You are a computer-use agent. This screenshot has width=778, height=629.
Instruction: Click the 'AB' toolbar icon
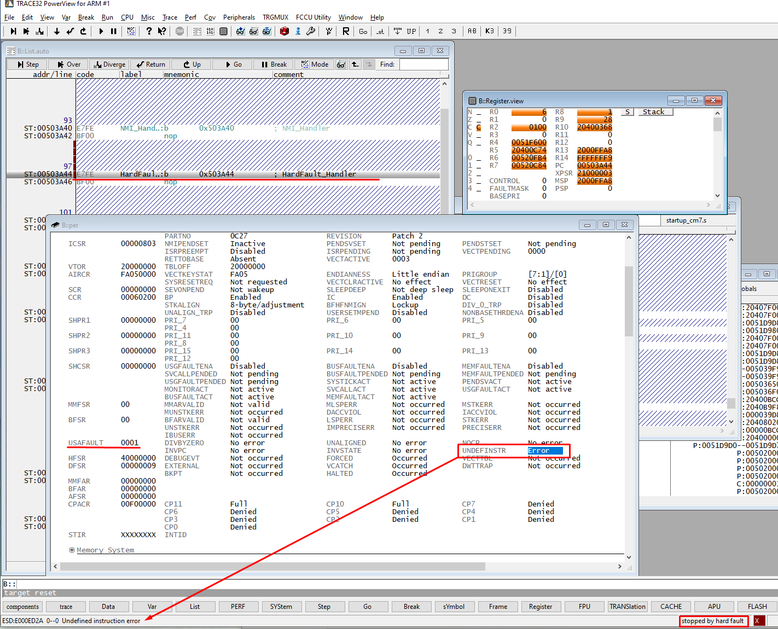pyautogui.click(x=472, y=31)
